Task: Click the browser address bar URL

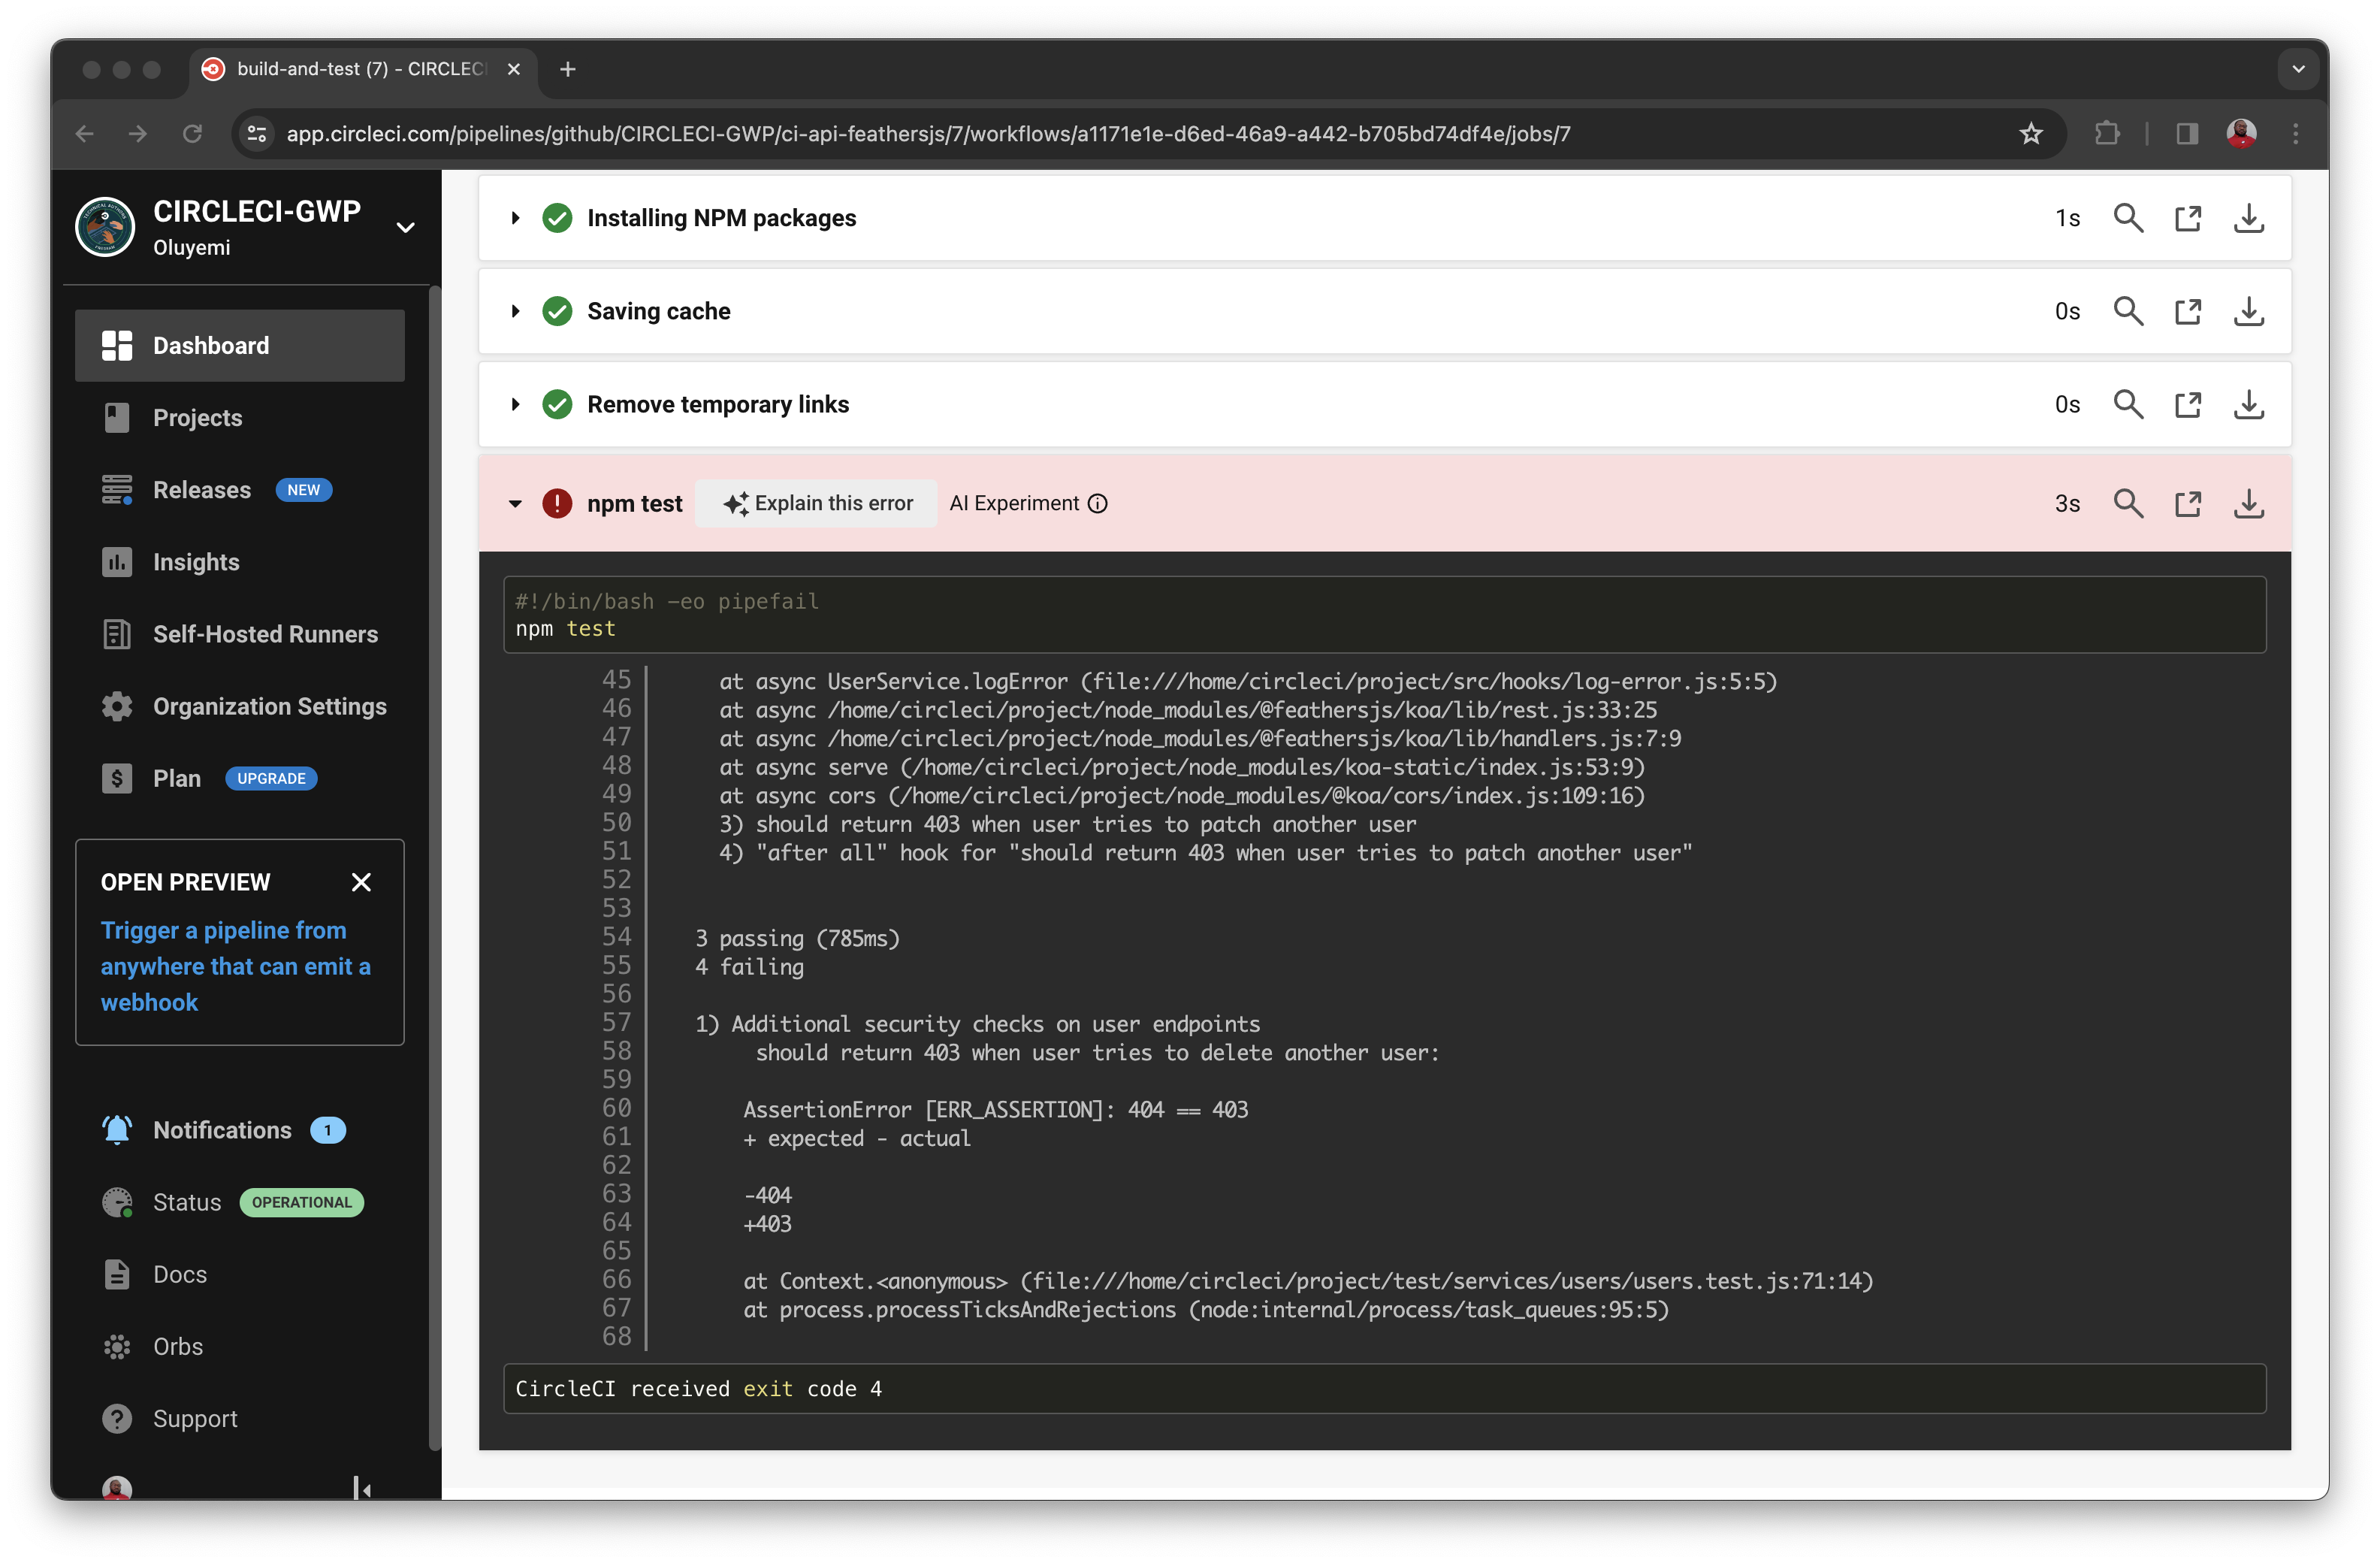Action: (x=927, y=134)
